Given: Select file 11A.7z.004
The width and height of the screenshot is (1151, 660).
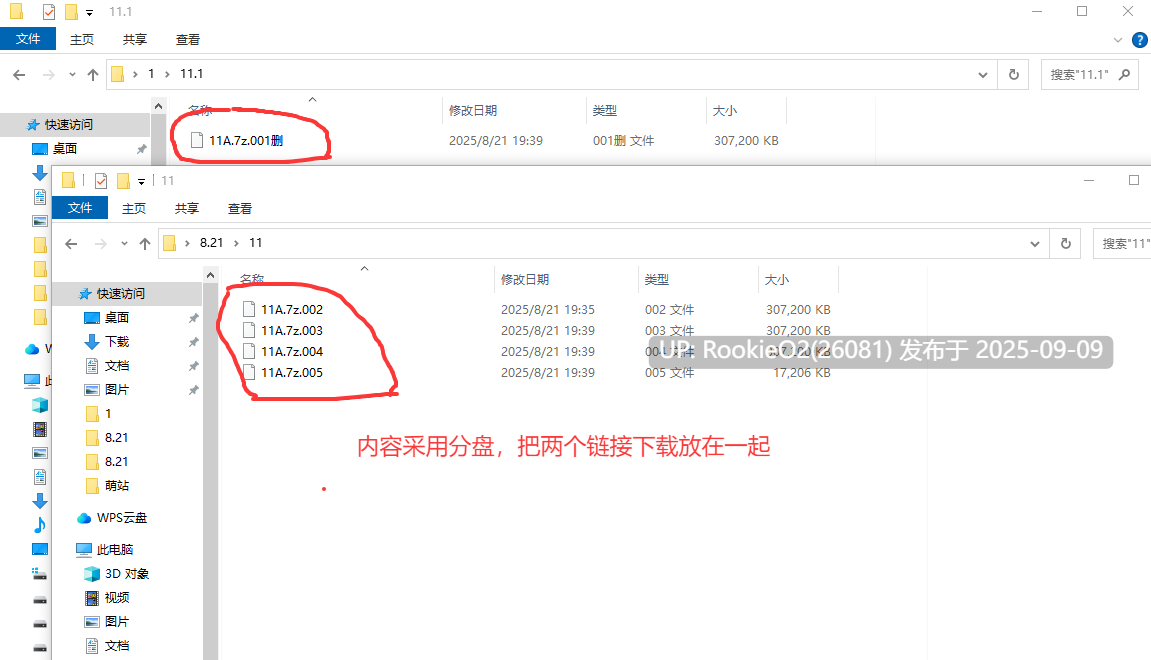Looking at the screenshot, I should click(291, 352).
